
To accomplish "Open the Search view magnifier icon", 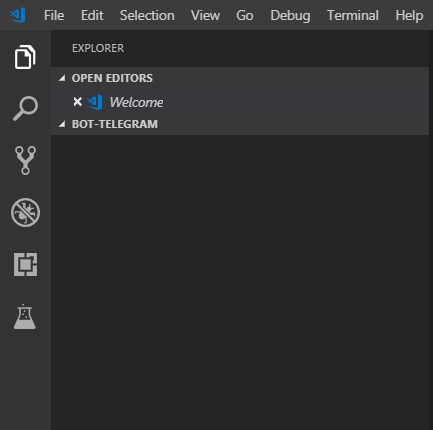I will pos(25,108).
